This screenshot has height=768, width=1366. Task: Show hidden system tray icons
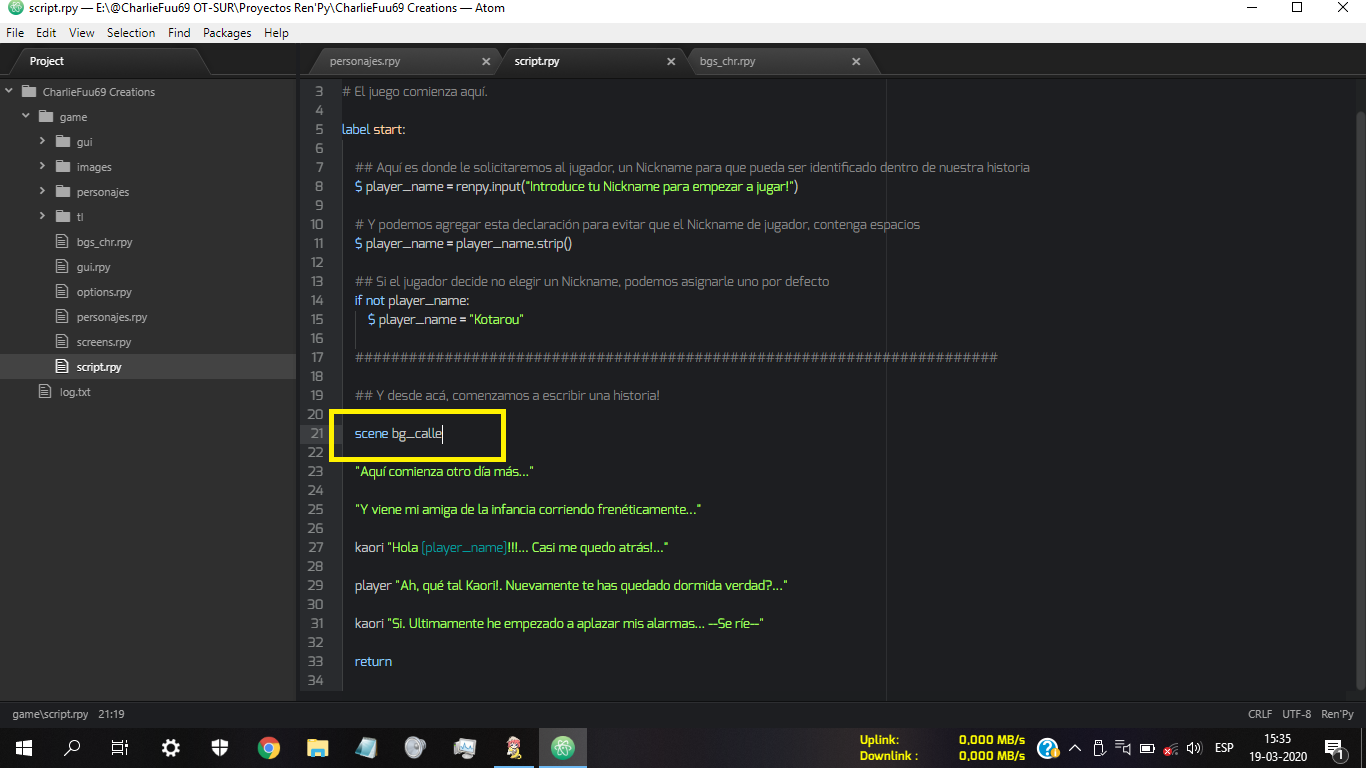(x=1075, y=748)
